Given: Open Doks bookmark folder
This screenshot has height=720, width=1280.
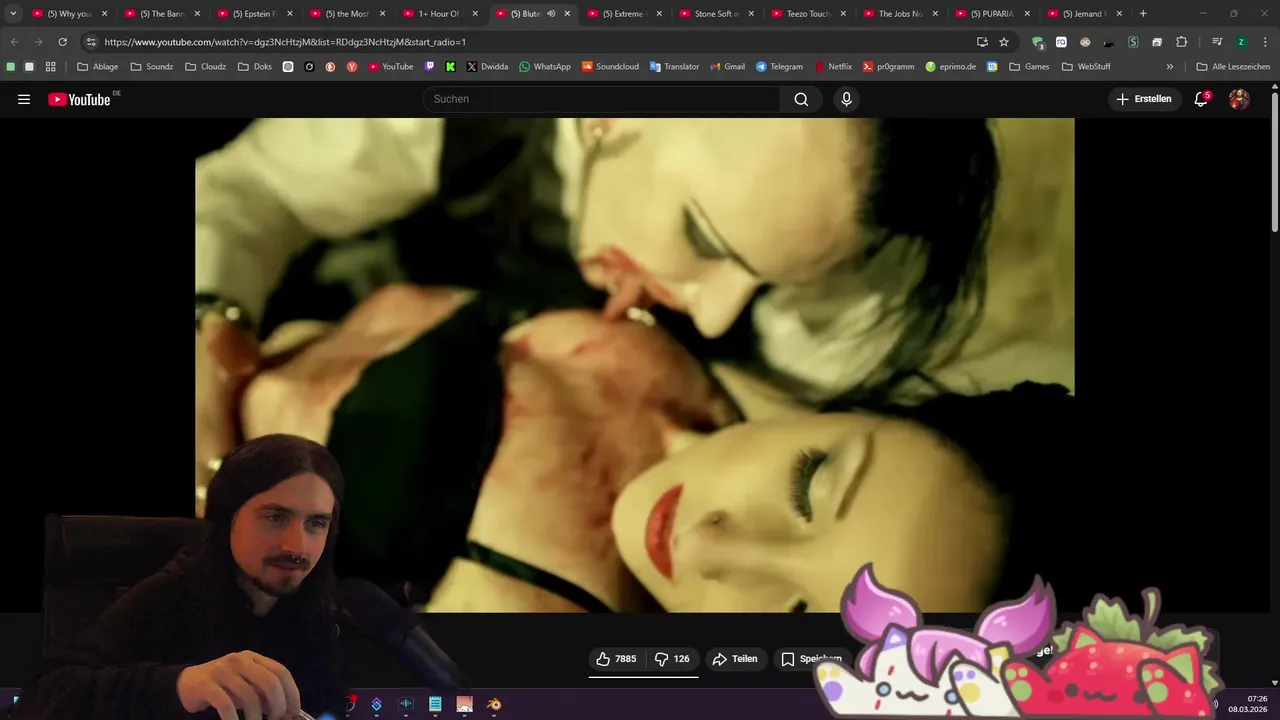Looking at the screenshot, I should [x=254, y=67].
